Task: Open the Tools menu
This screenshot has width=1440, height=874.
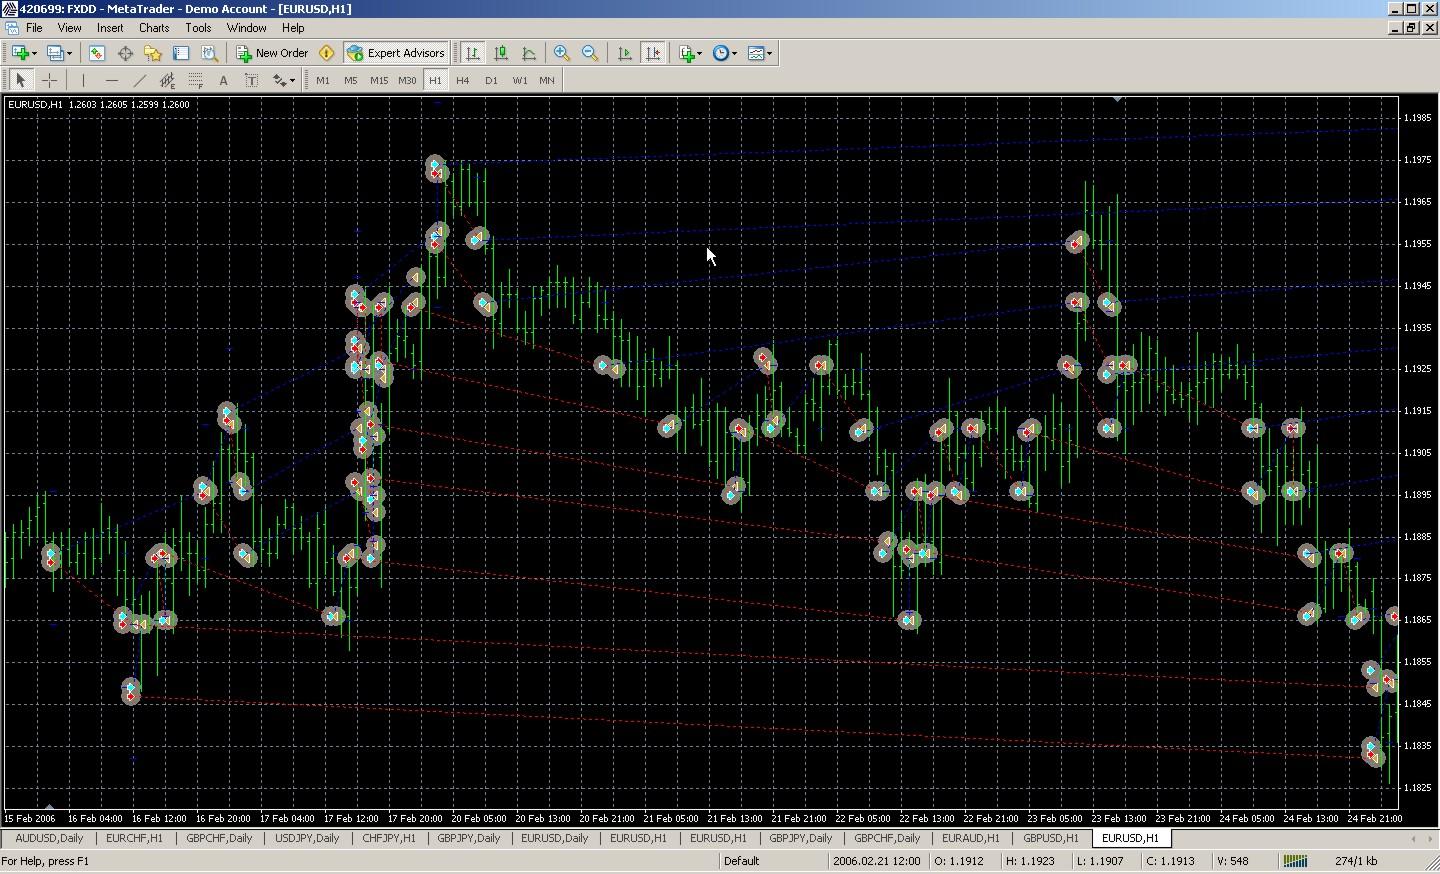Action: pos(198,28)
